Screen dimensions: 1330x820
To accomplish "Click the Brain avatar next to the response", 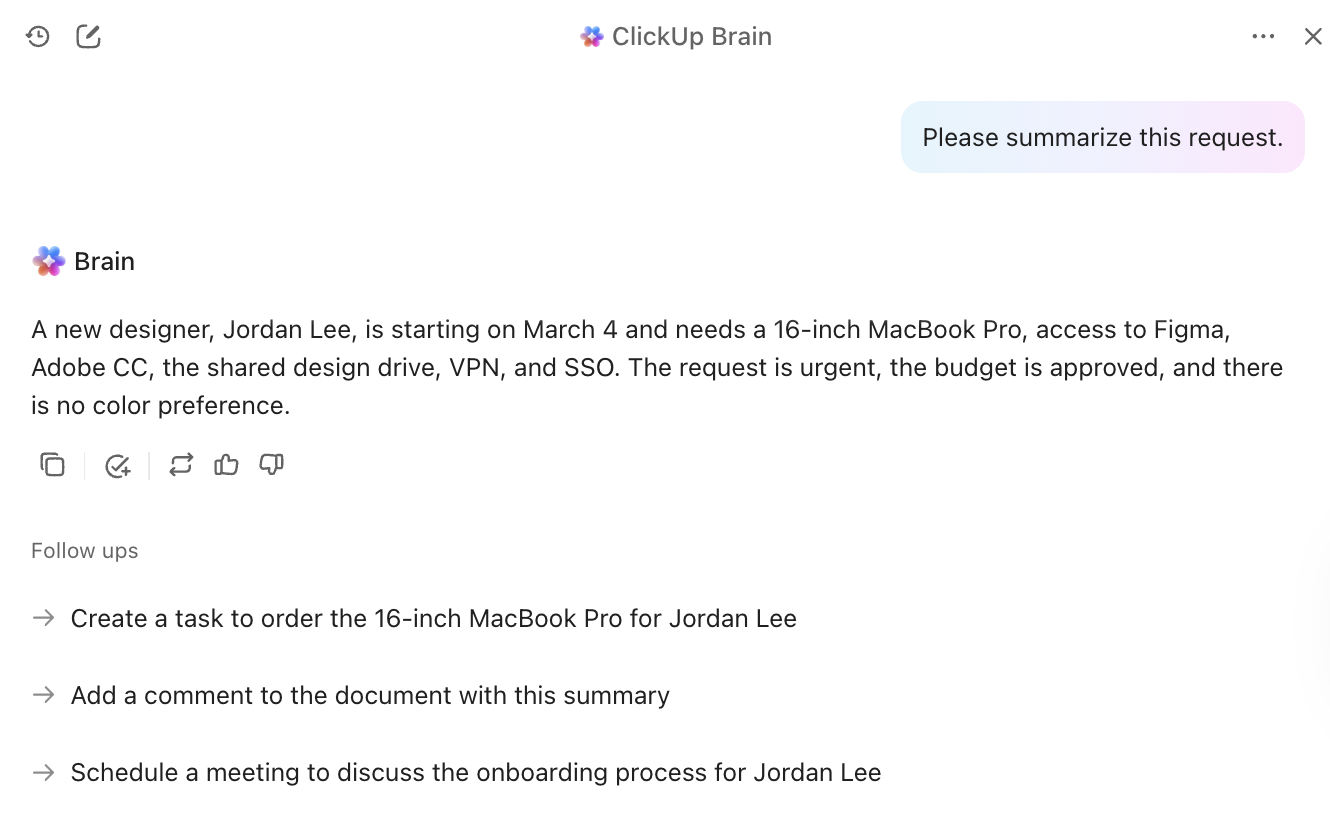I will [48, 260].
